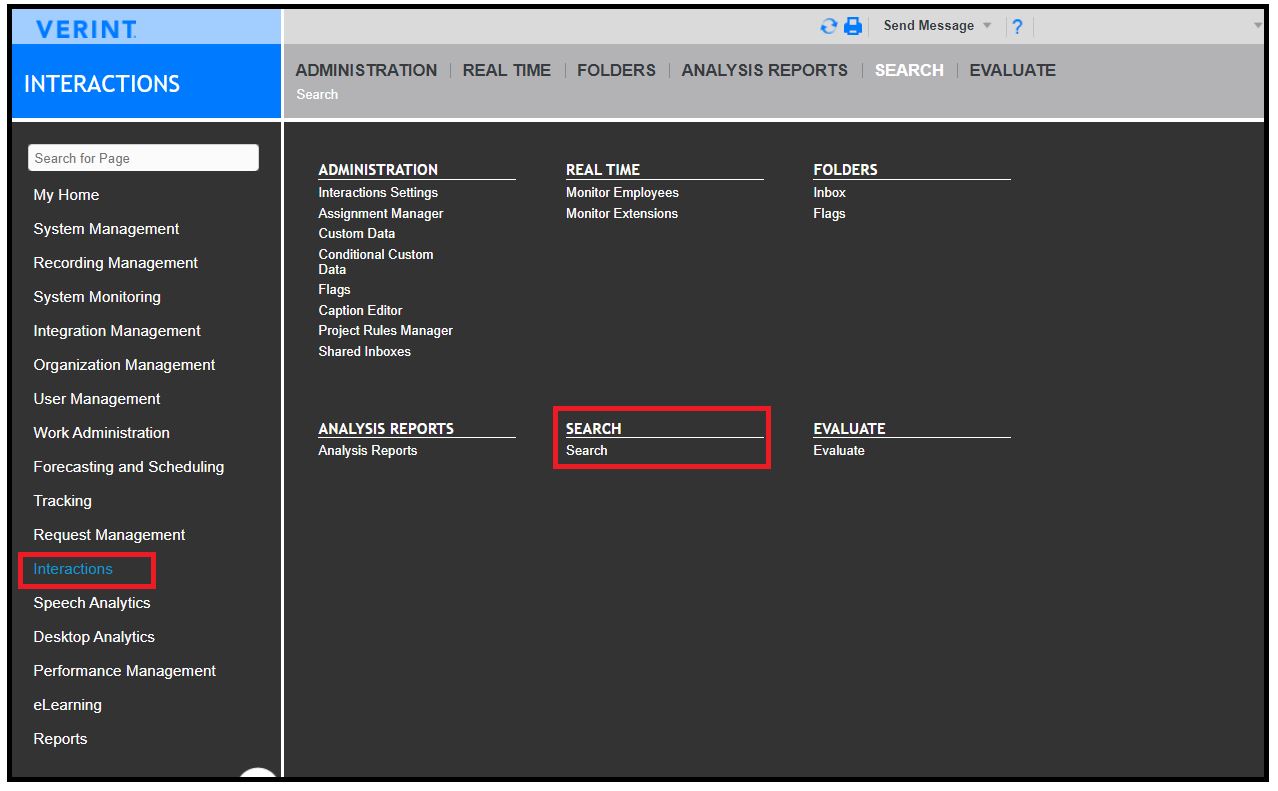Select Interactions in the sidebar
Screen dimensions: 1278x791
point(73,569)
